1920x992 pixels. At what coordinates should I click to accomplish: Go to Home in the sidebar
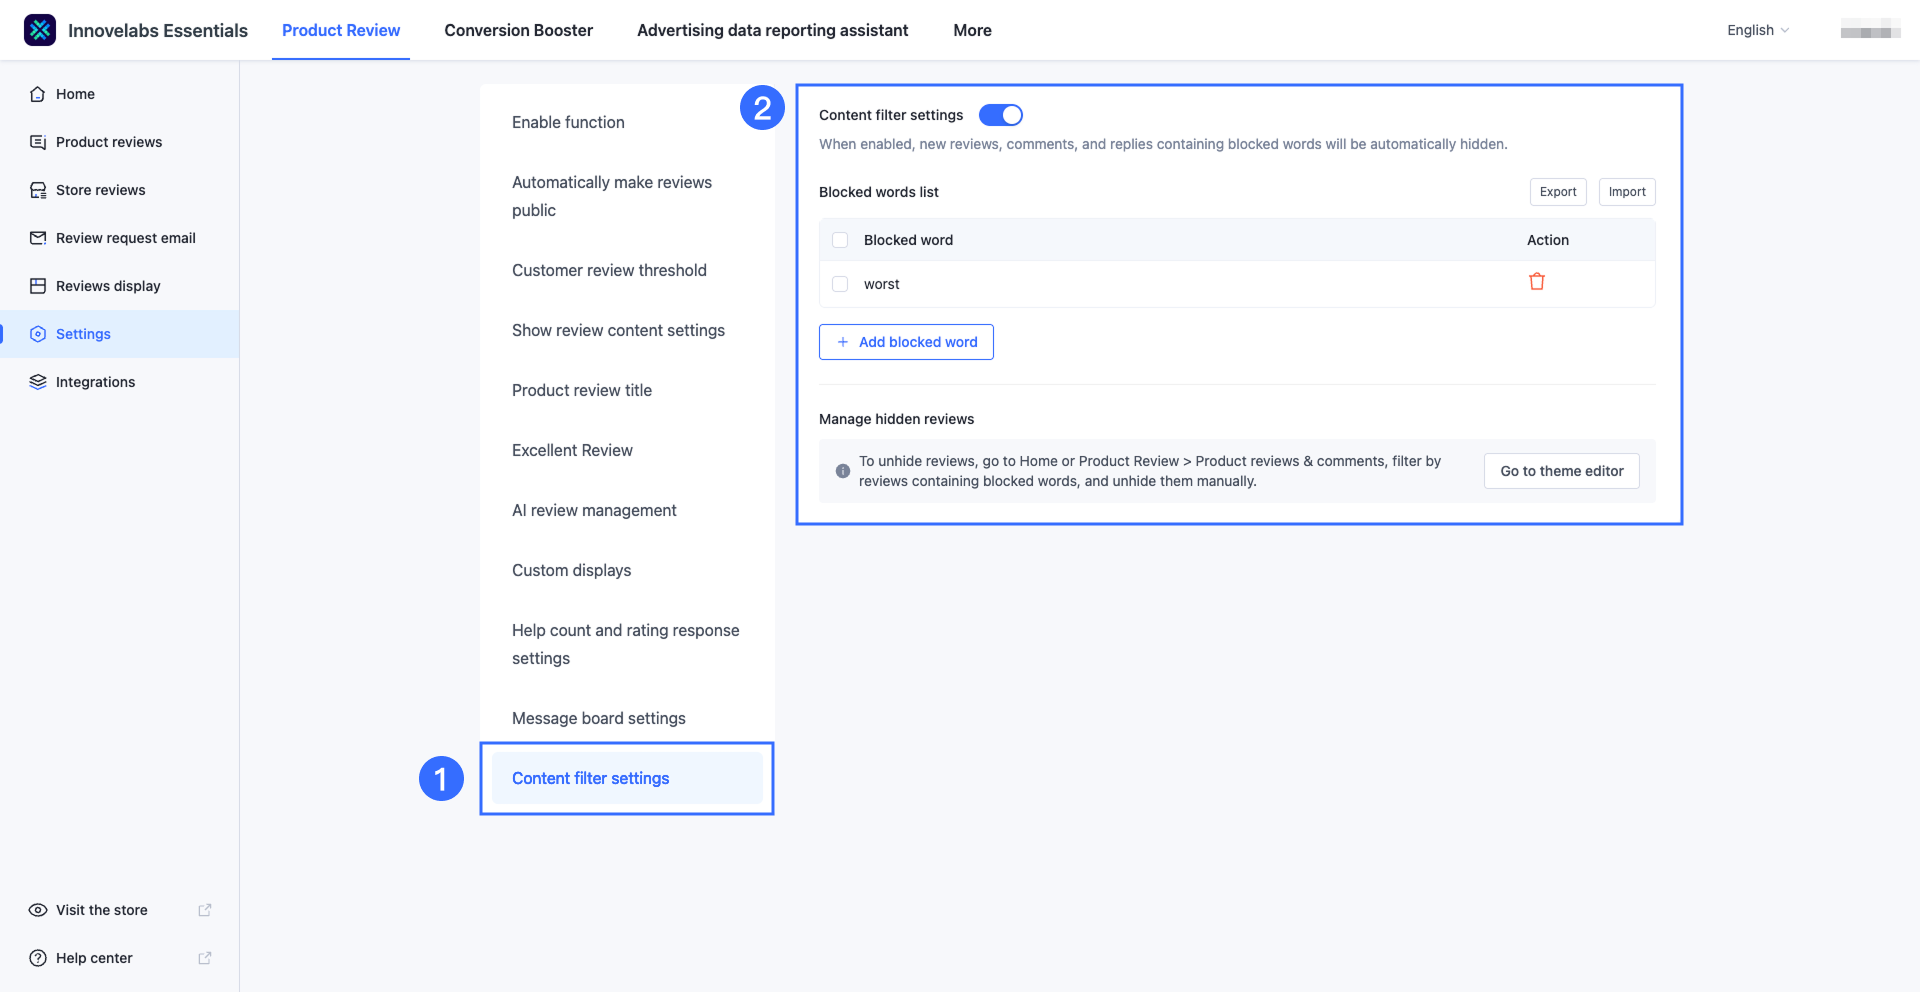[x=120, y=94]
